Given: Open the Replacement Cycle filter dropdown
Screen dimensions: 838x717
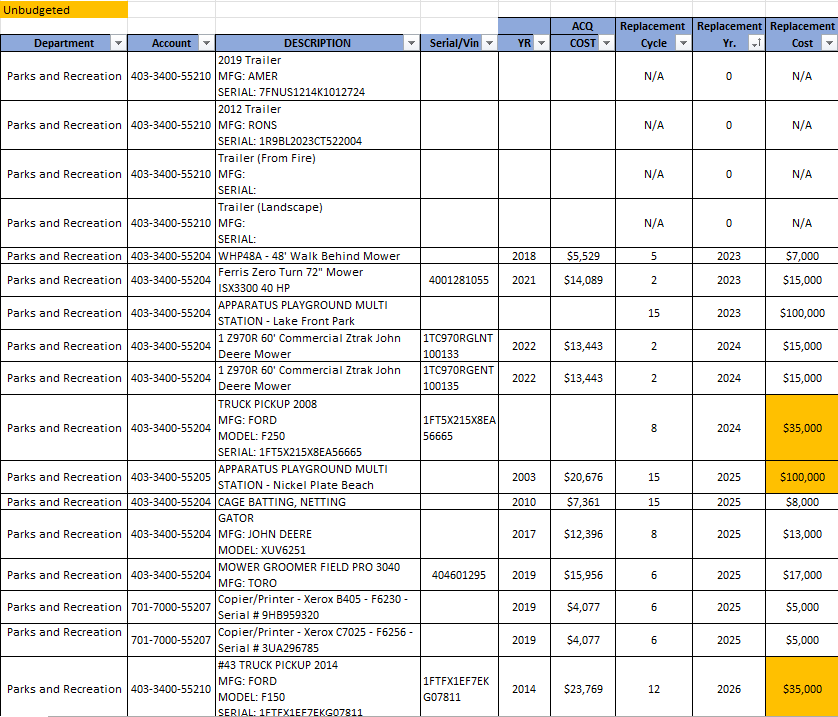Looking at the screenshot, I should 683,43.
